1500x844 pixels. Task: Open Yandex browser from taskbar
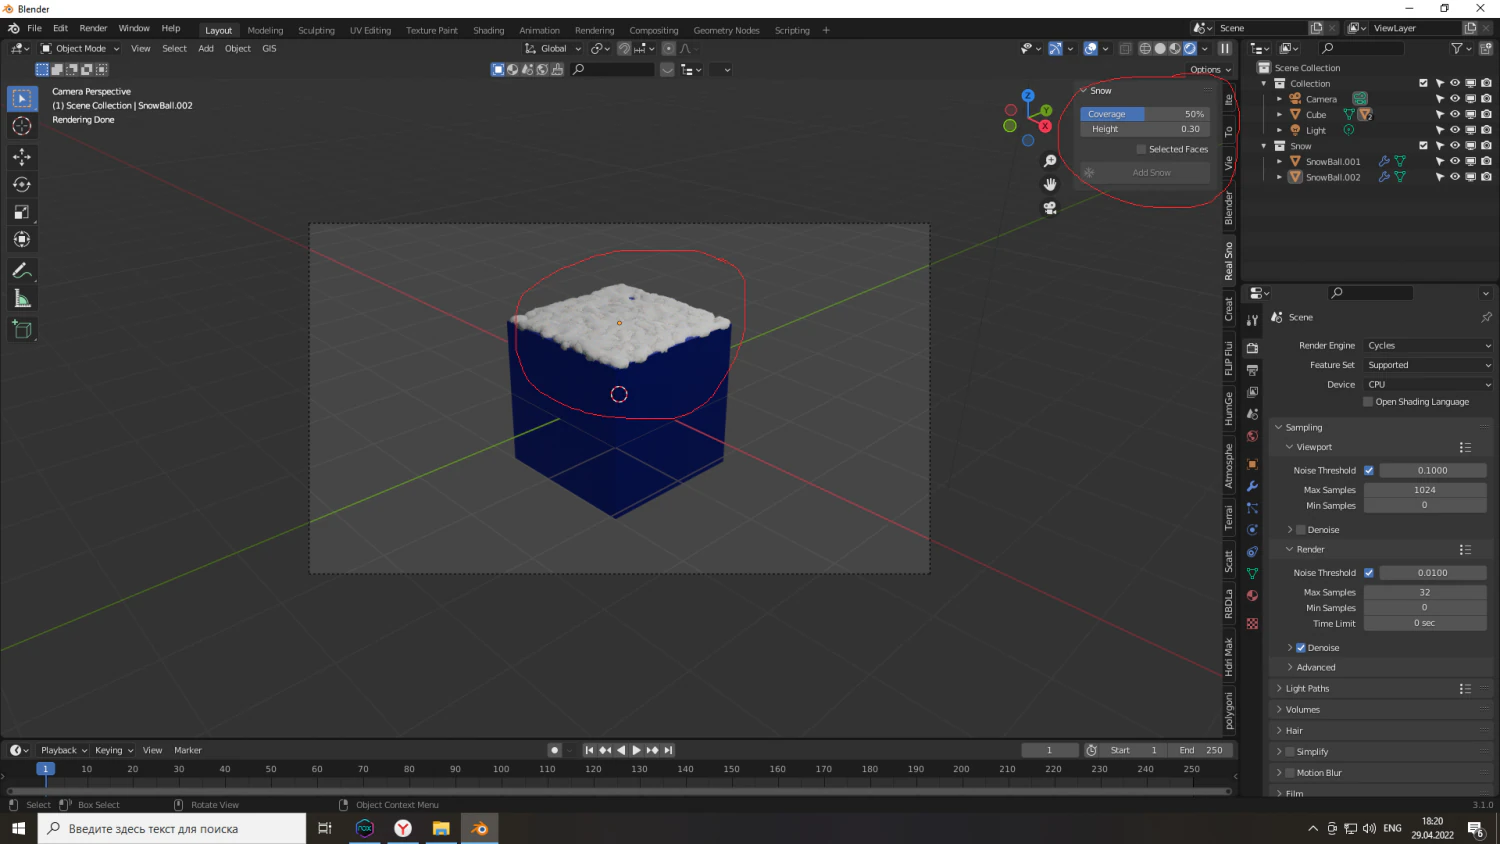point(403,828)
